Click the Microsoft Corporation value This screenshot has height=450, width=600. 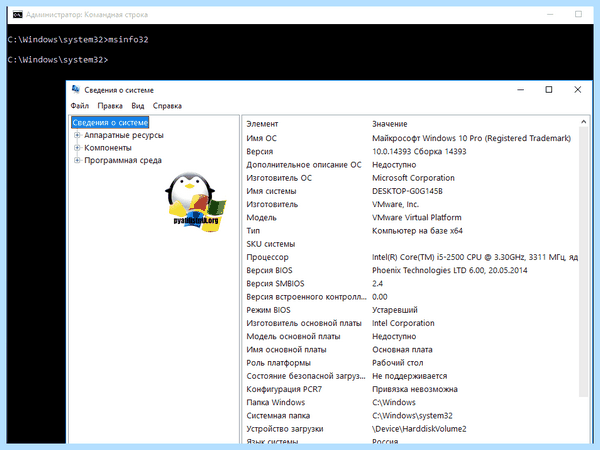pyautogui.click(x=413, y=178)
